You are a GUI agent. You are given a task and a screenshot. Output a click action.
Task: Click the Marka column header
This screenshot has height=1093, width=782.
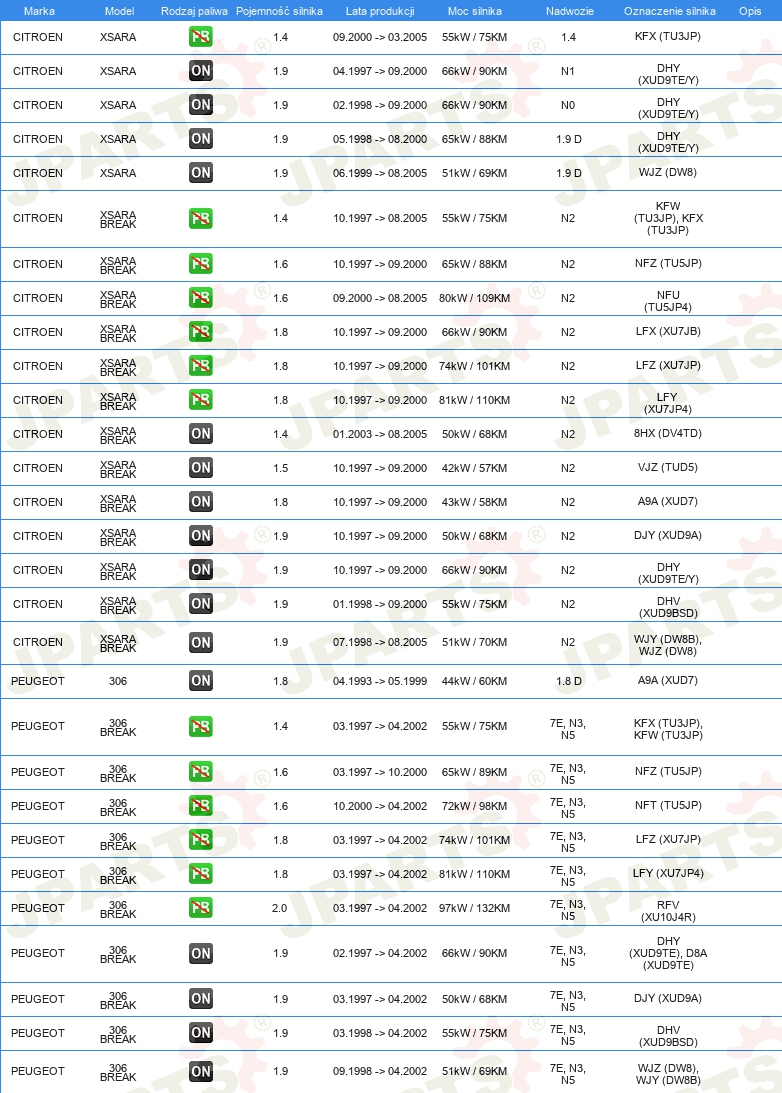pos(39,11)
